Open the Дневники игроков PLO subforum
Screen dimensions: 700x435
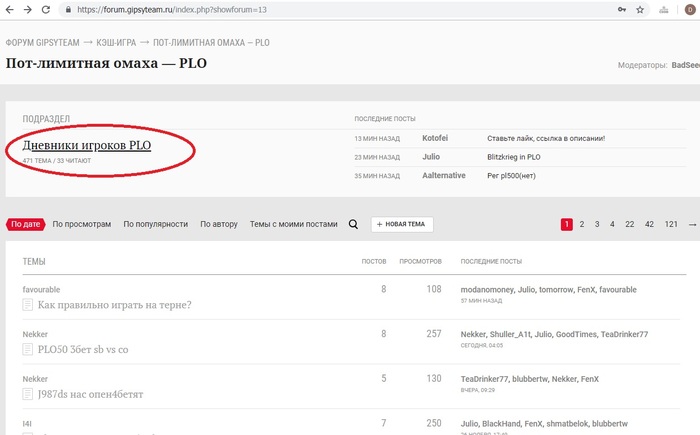[x=87, y=145]
